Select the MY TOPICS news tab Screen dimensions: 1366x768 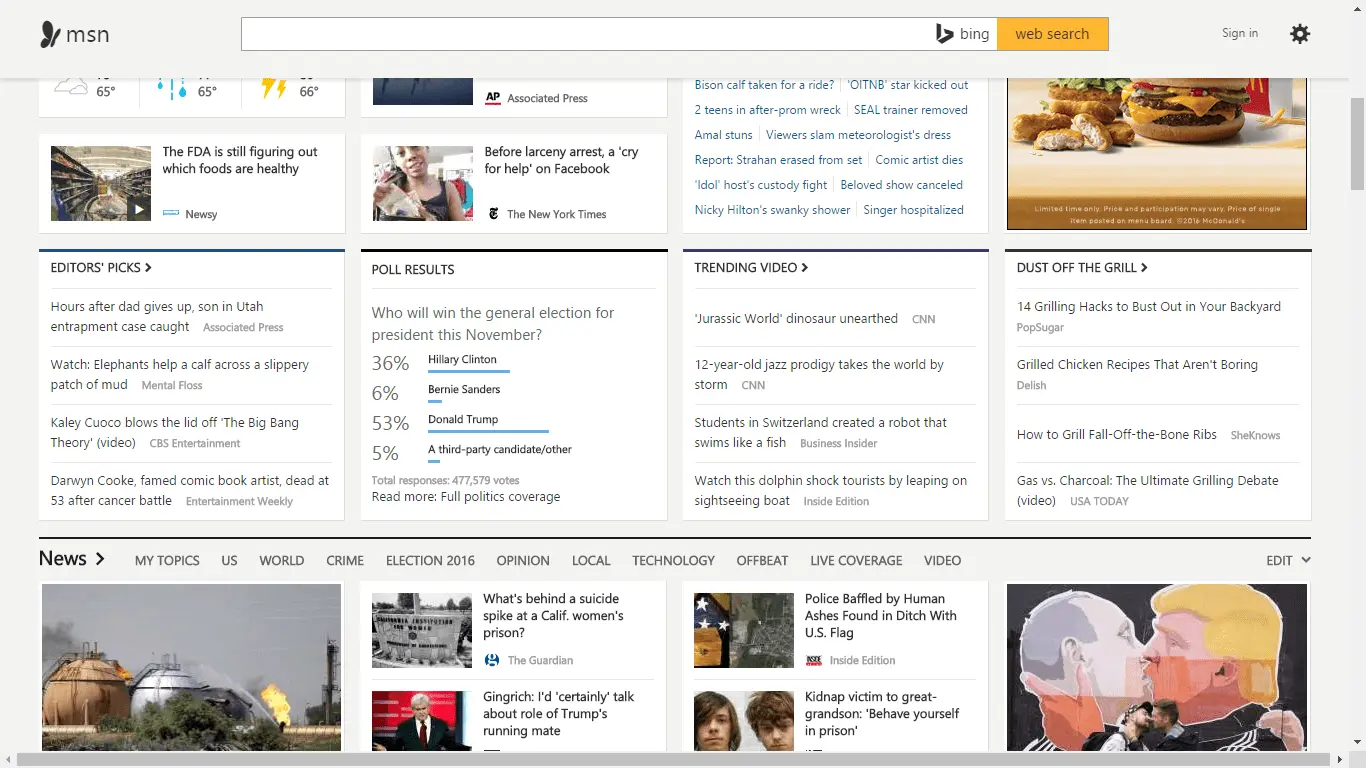tap(167, 561)
